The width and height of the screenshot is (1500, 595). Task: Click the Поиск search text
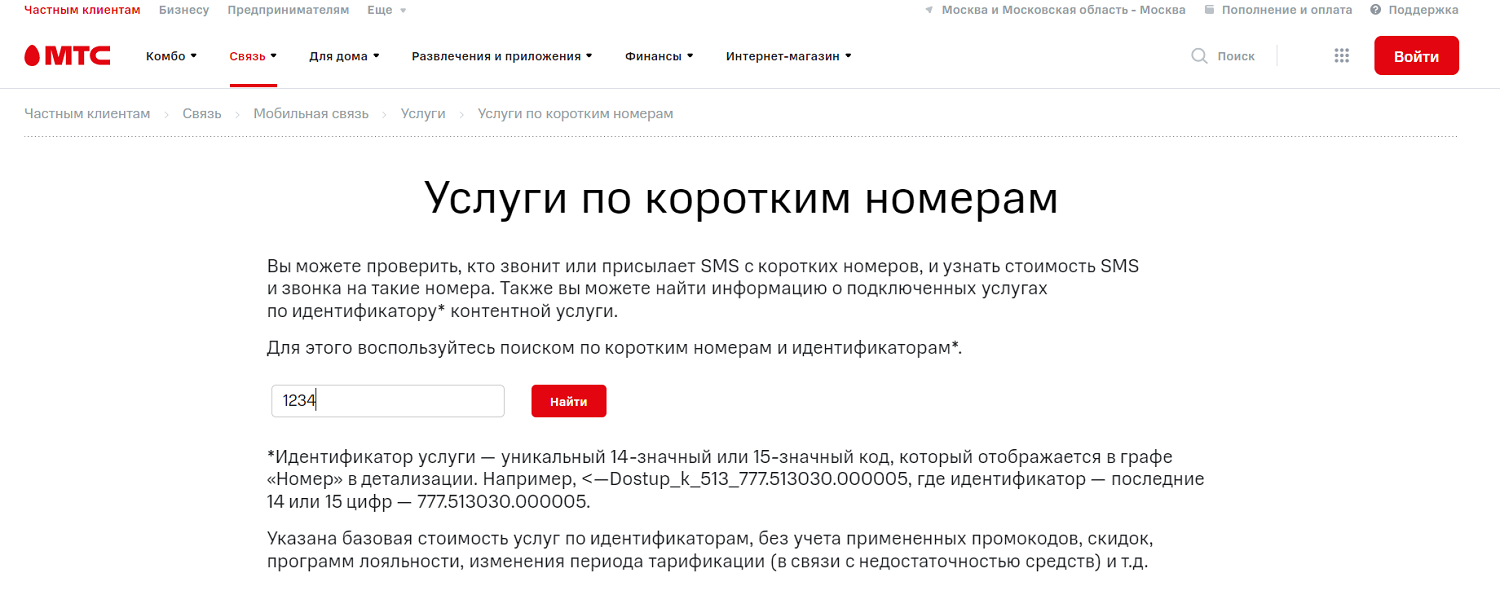(x=1236, y=56)
